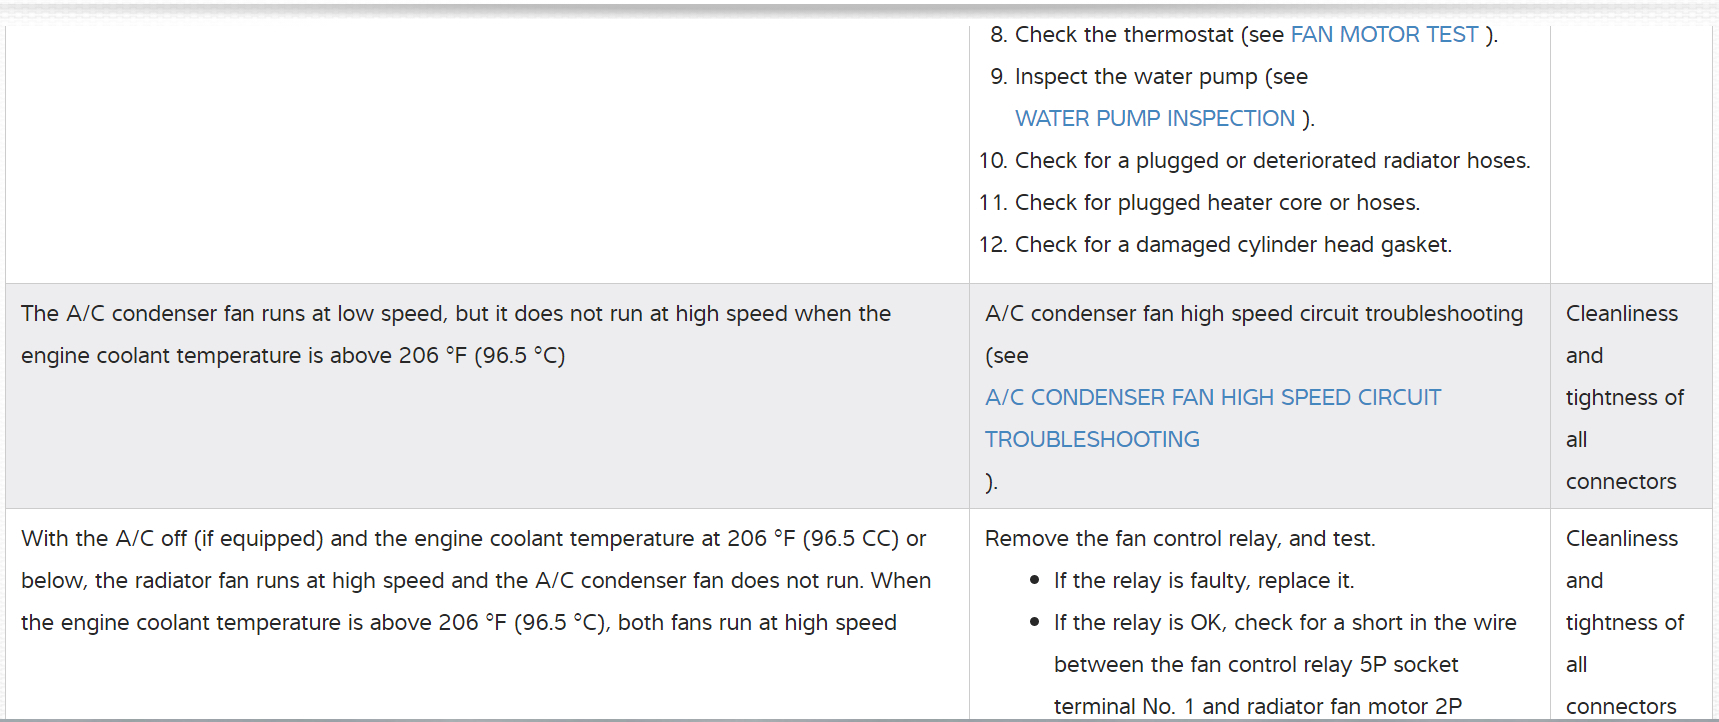
Task: Click 'engine coolant temperature is above 206 °F' in gray row
Action: pyautogui.click(x=292, y=356)
